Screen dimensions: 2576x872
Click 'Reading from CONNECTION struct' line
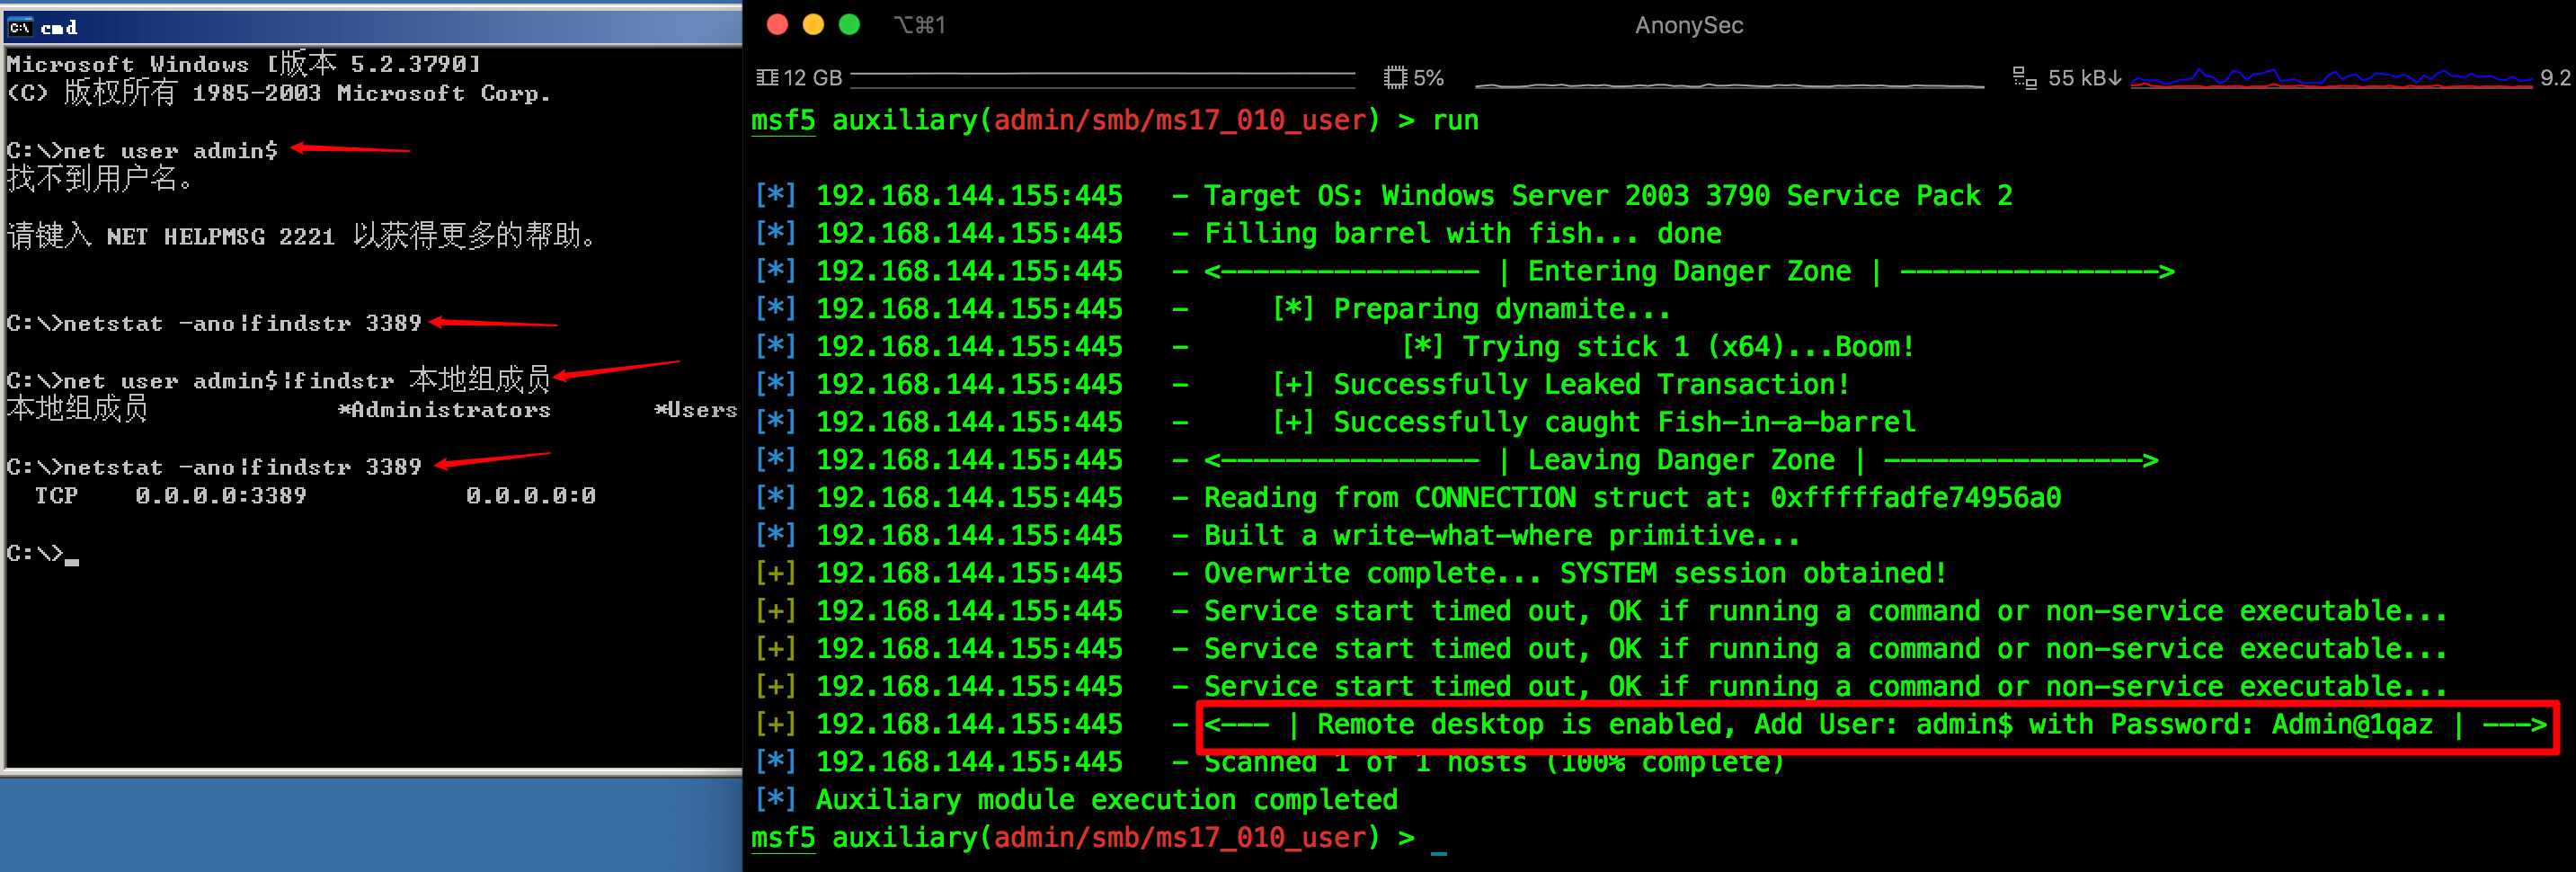coord(1633,497)
